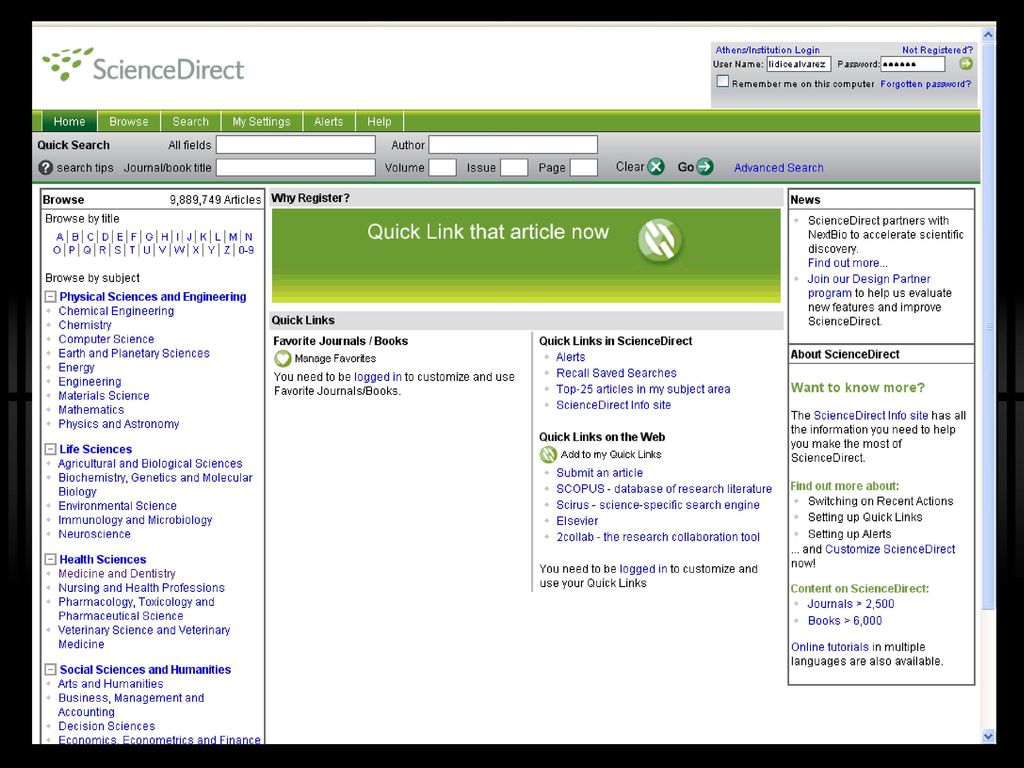Open Scirus science-specific search engine link
1024x768 pixels.
tap(658, 505)
